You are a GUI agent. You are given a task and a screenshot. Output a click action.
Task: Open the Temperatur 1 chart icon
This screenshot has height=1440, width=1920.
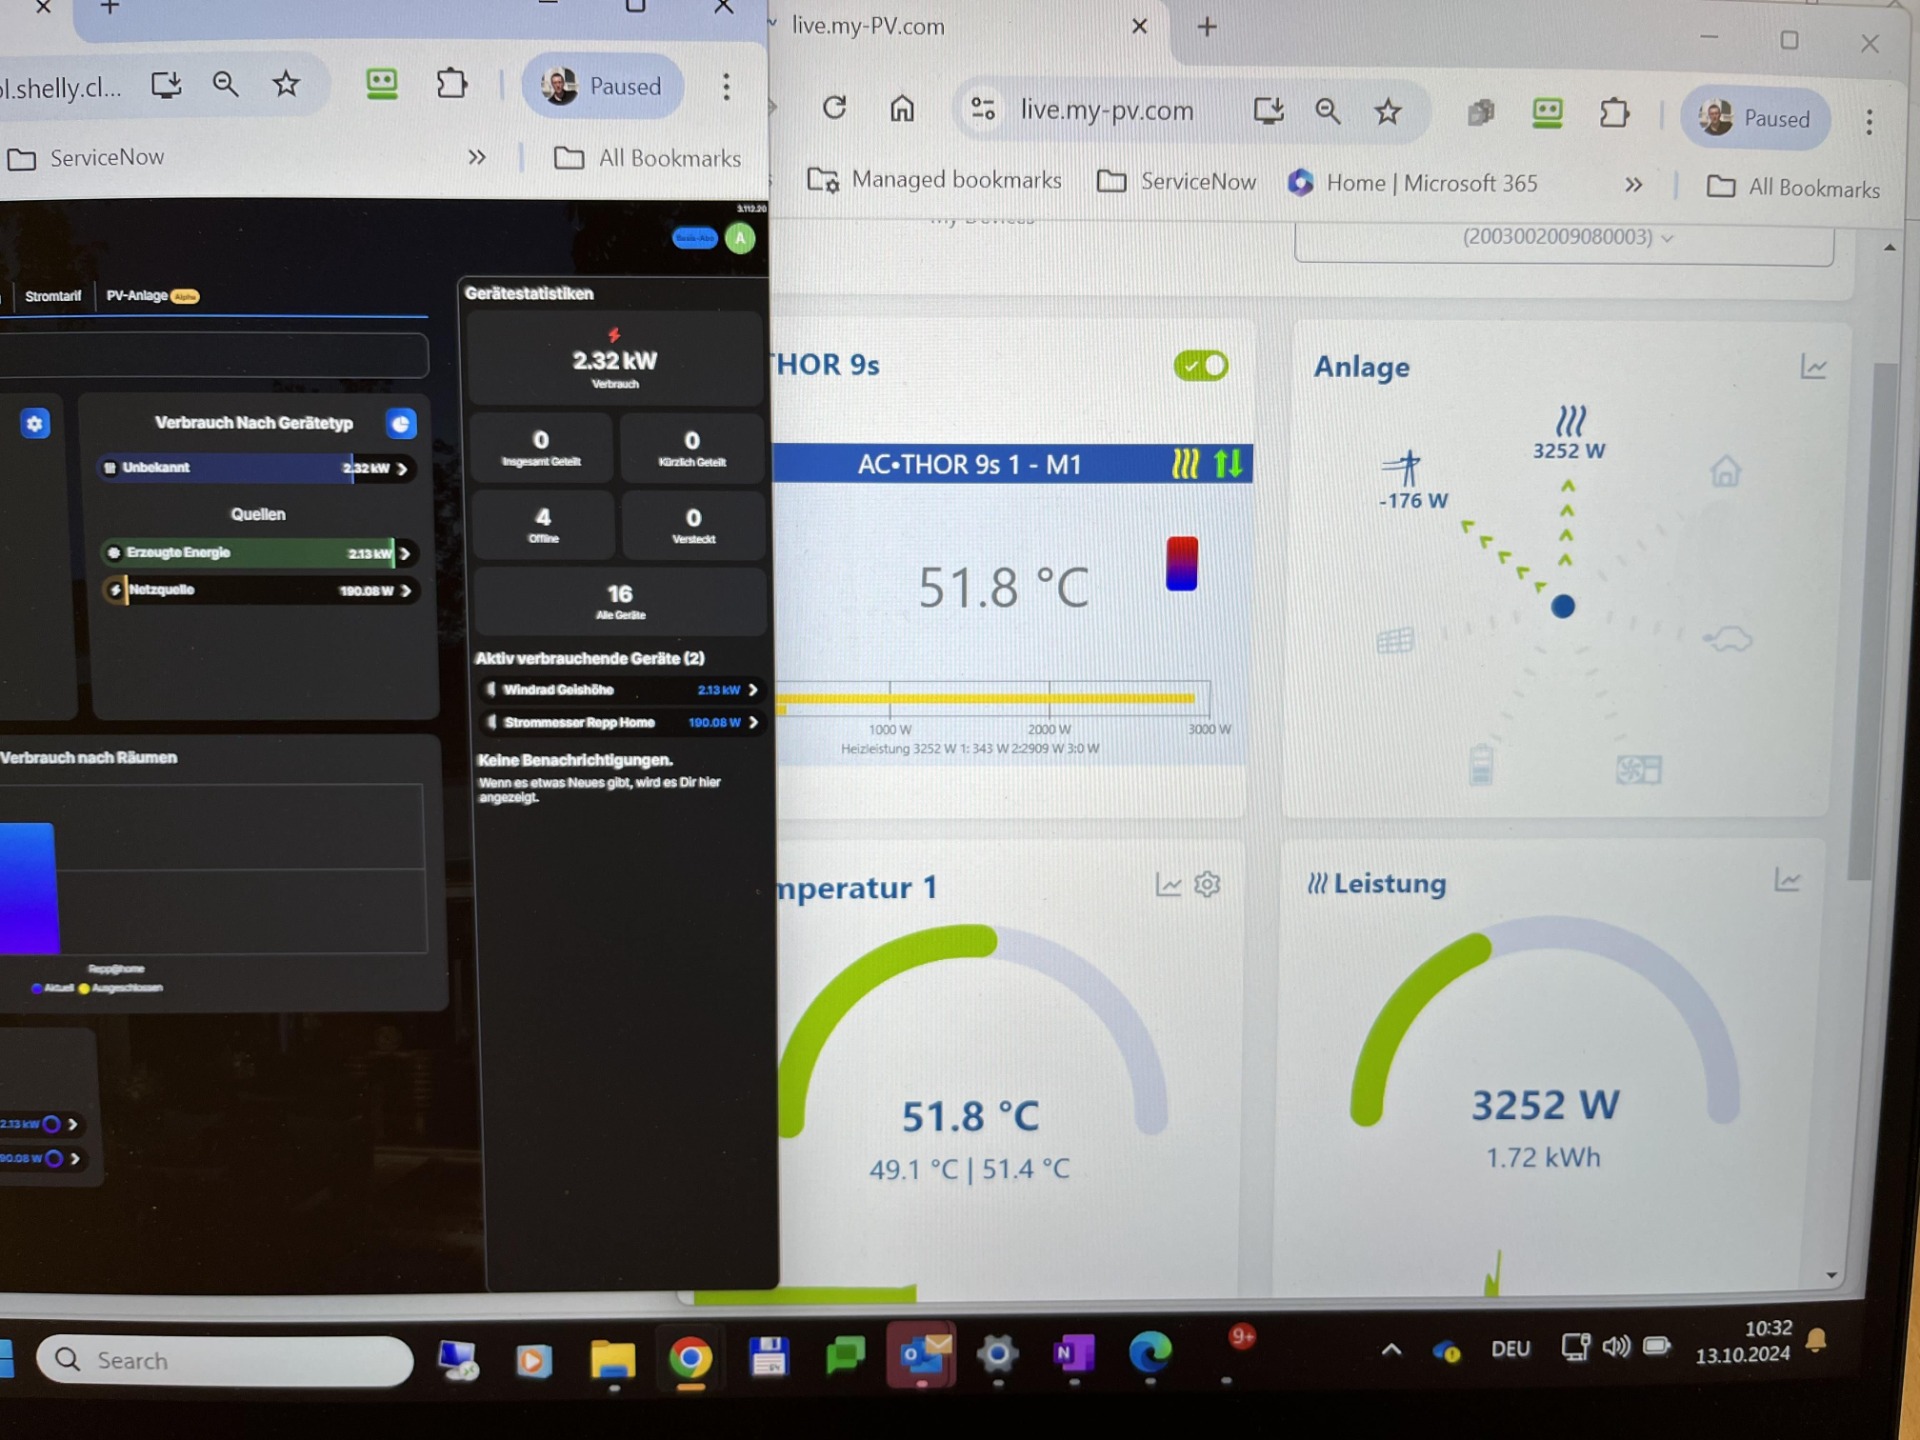[x=1168, y=885]
